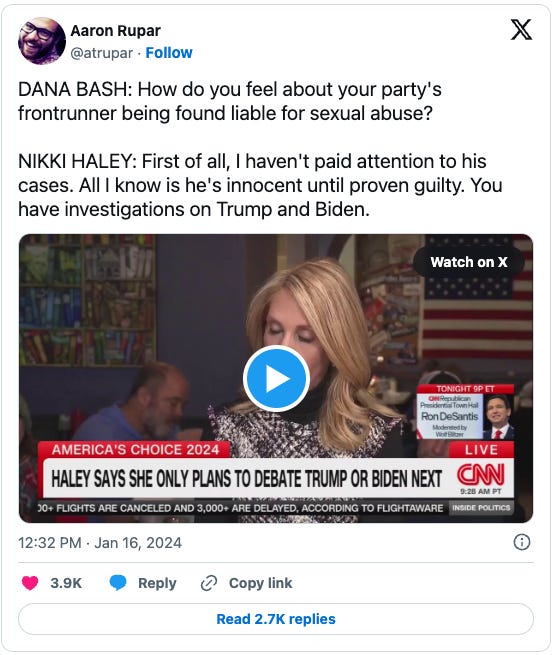The height and width of the screenshot is (655, 553).
Task: Click the Watch on X button
Action: point(469,262)
